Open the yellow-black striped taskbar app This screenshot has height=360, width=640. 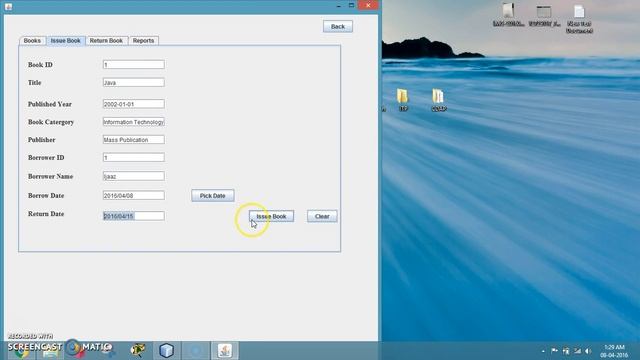138,350
